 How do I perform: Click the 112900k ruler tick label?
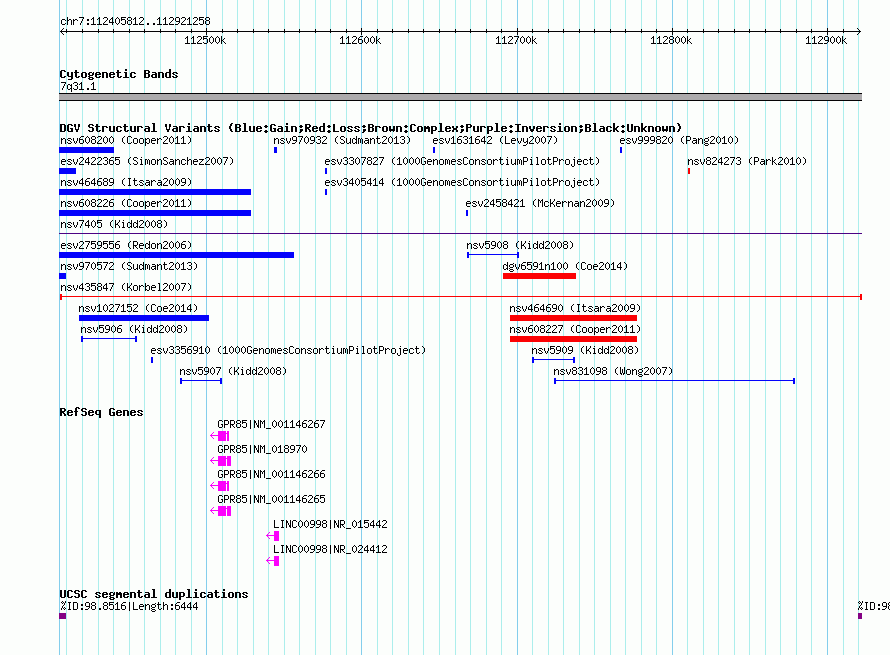point(826,40)
